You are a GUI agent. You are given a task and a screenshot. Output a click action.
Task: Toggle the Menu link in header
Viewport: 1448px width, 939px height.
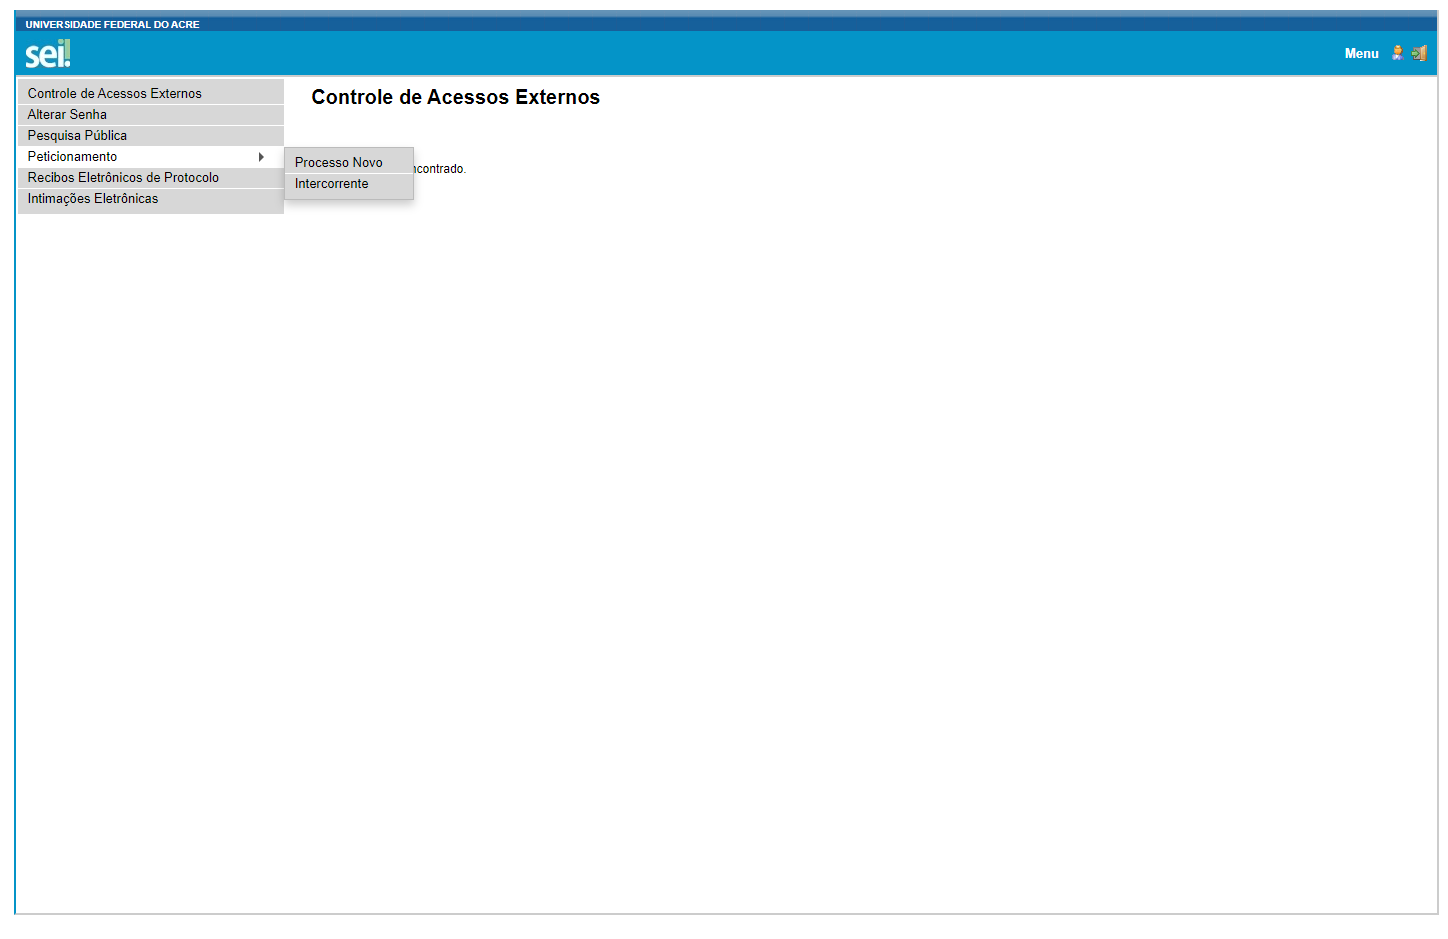(x=1361, y=54)
